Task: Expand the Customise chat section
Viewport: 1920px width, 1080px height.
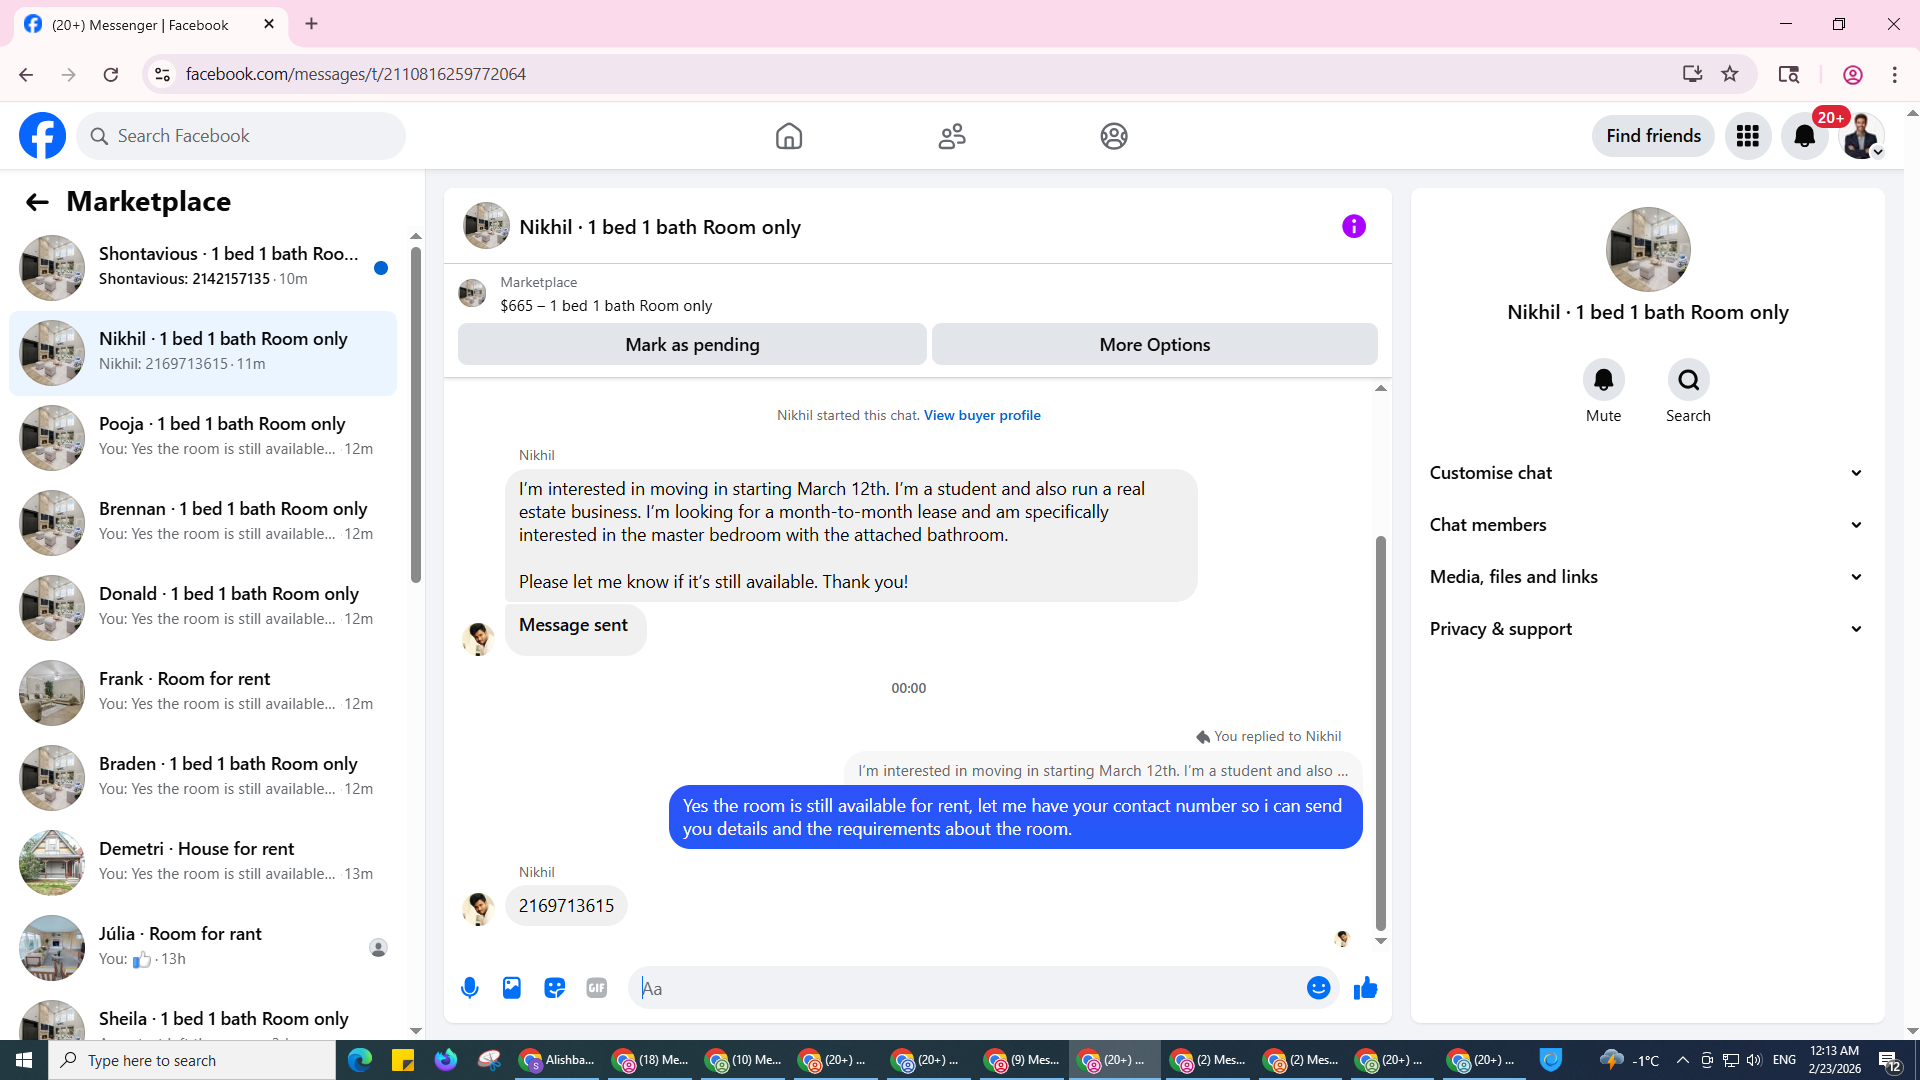Action: [x=1647, y=473]
